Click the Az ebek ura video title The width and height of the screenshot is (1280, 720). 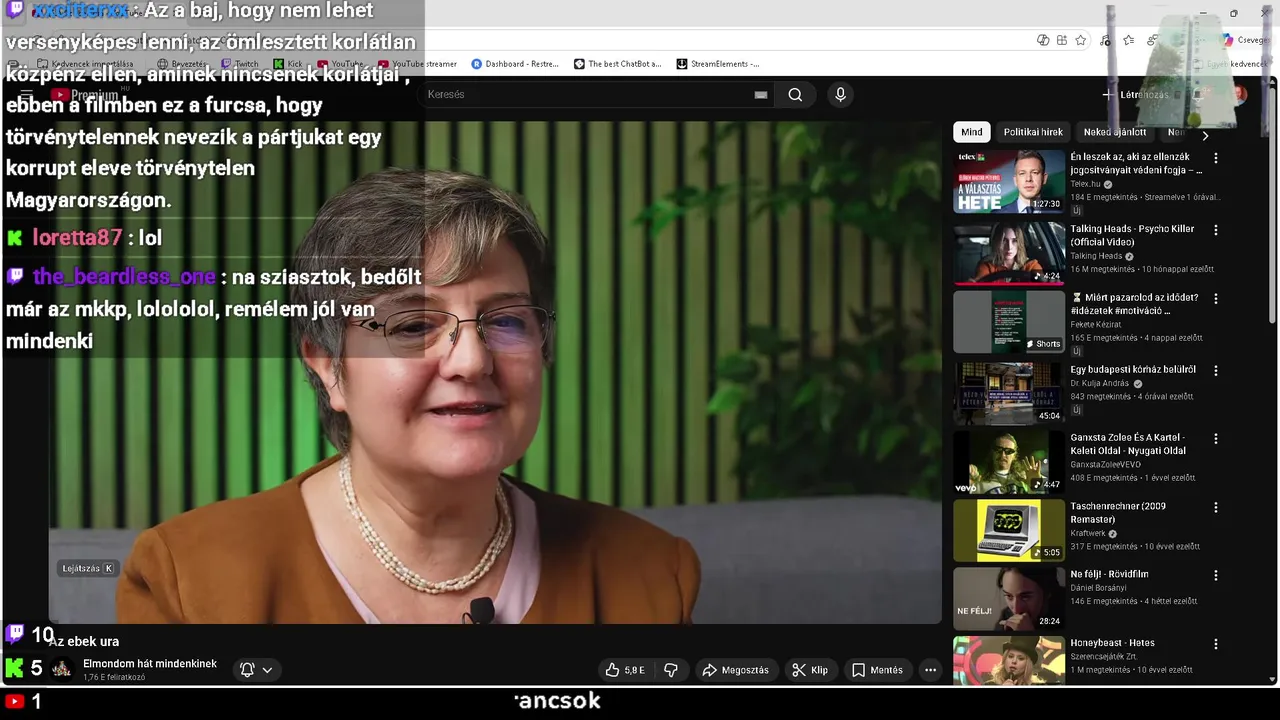[x=84, y=642]
